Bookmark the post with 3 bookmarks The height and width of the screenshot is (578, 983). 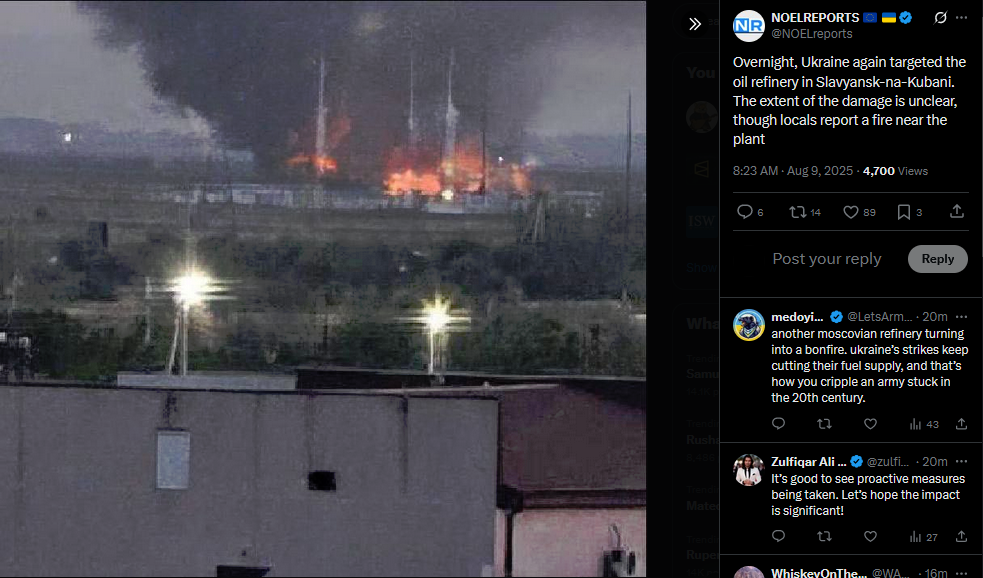click(x=910, y=212)
